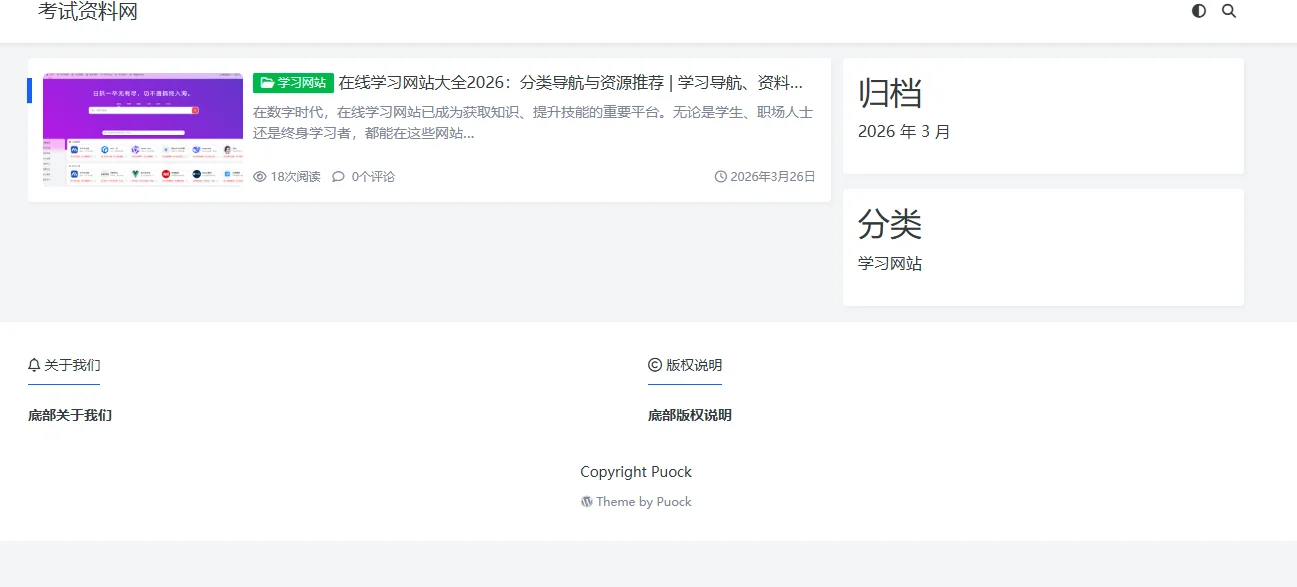Click the folder icon inside the 学习网站 badge

[264, 82]
